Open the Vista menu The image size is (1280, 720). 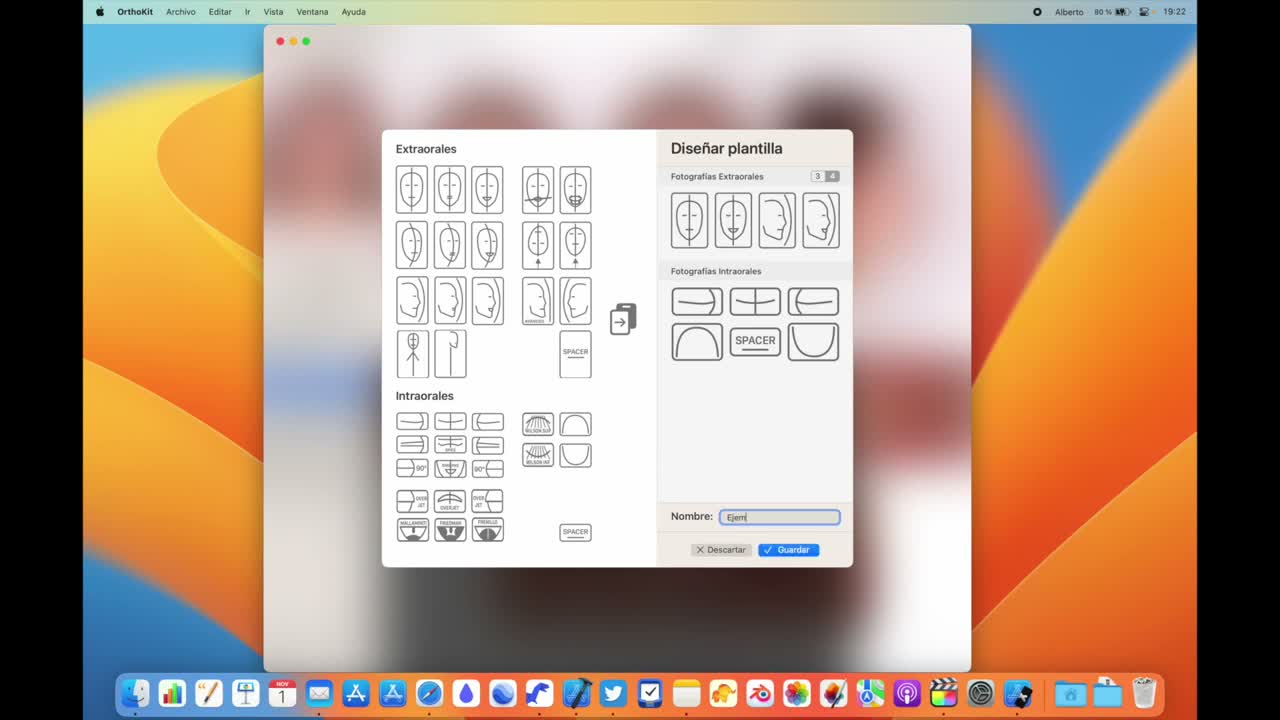click(273, 12)
